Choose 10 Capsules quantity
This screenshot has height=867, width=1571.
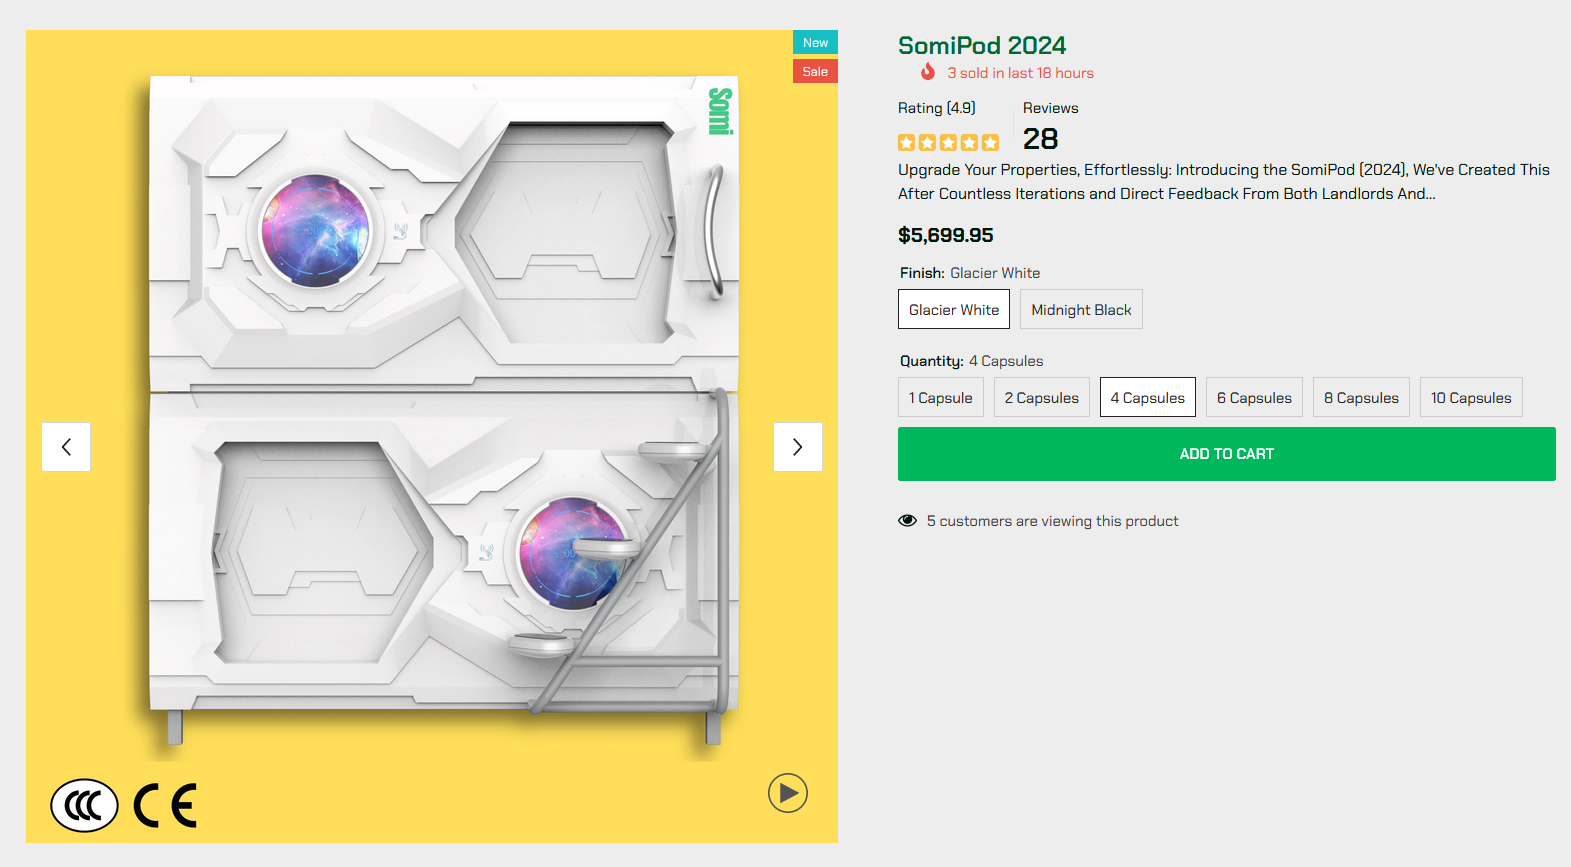tap(1471, 397)
